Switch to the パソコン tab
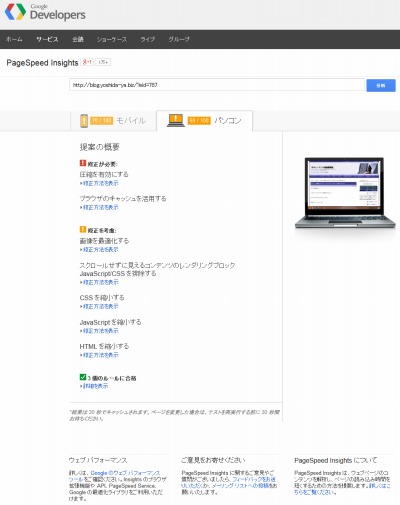400x505 pixels. pos(204,120)
